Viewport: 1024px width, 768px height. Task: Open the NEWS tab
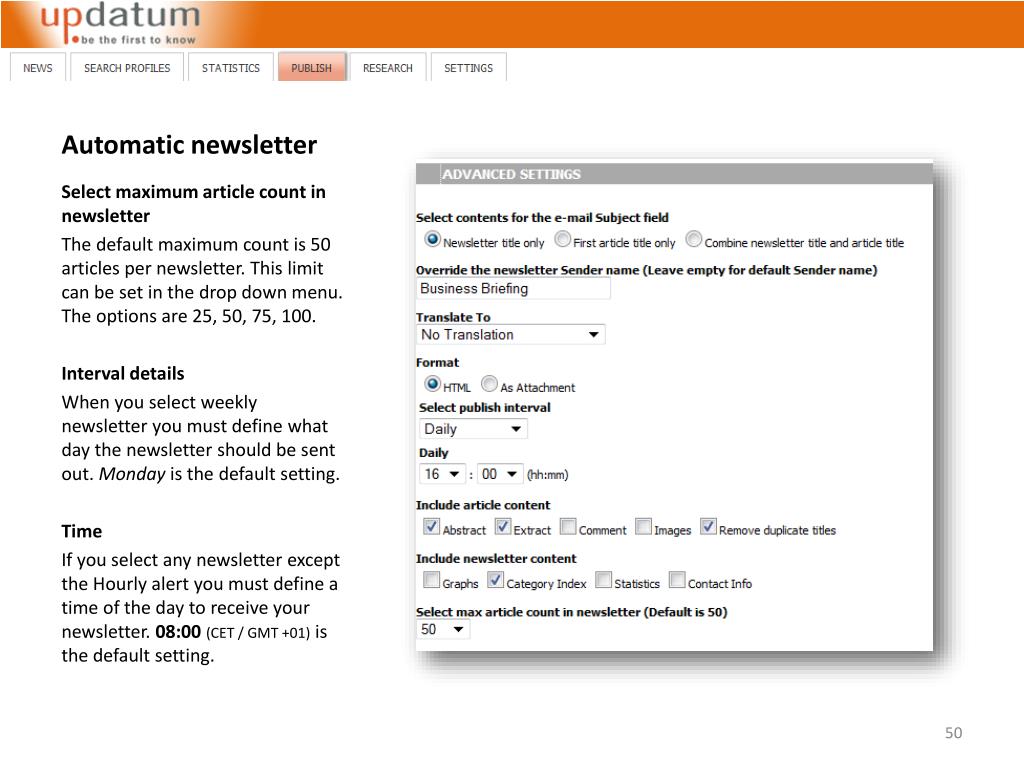point(38,67)
